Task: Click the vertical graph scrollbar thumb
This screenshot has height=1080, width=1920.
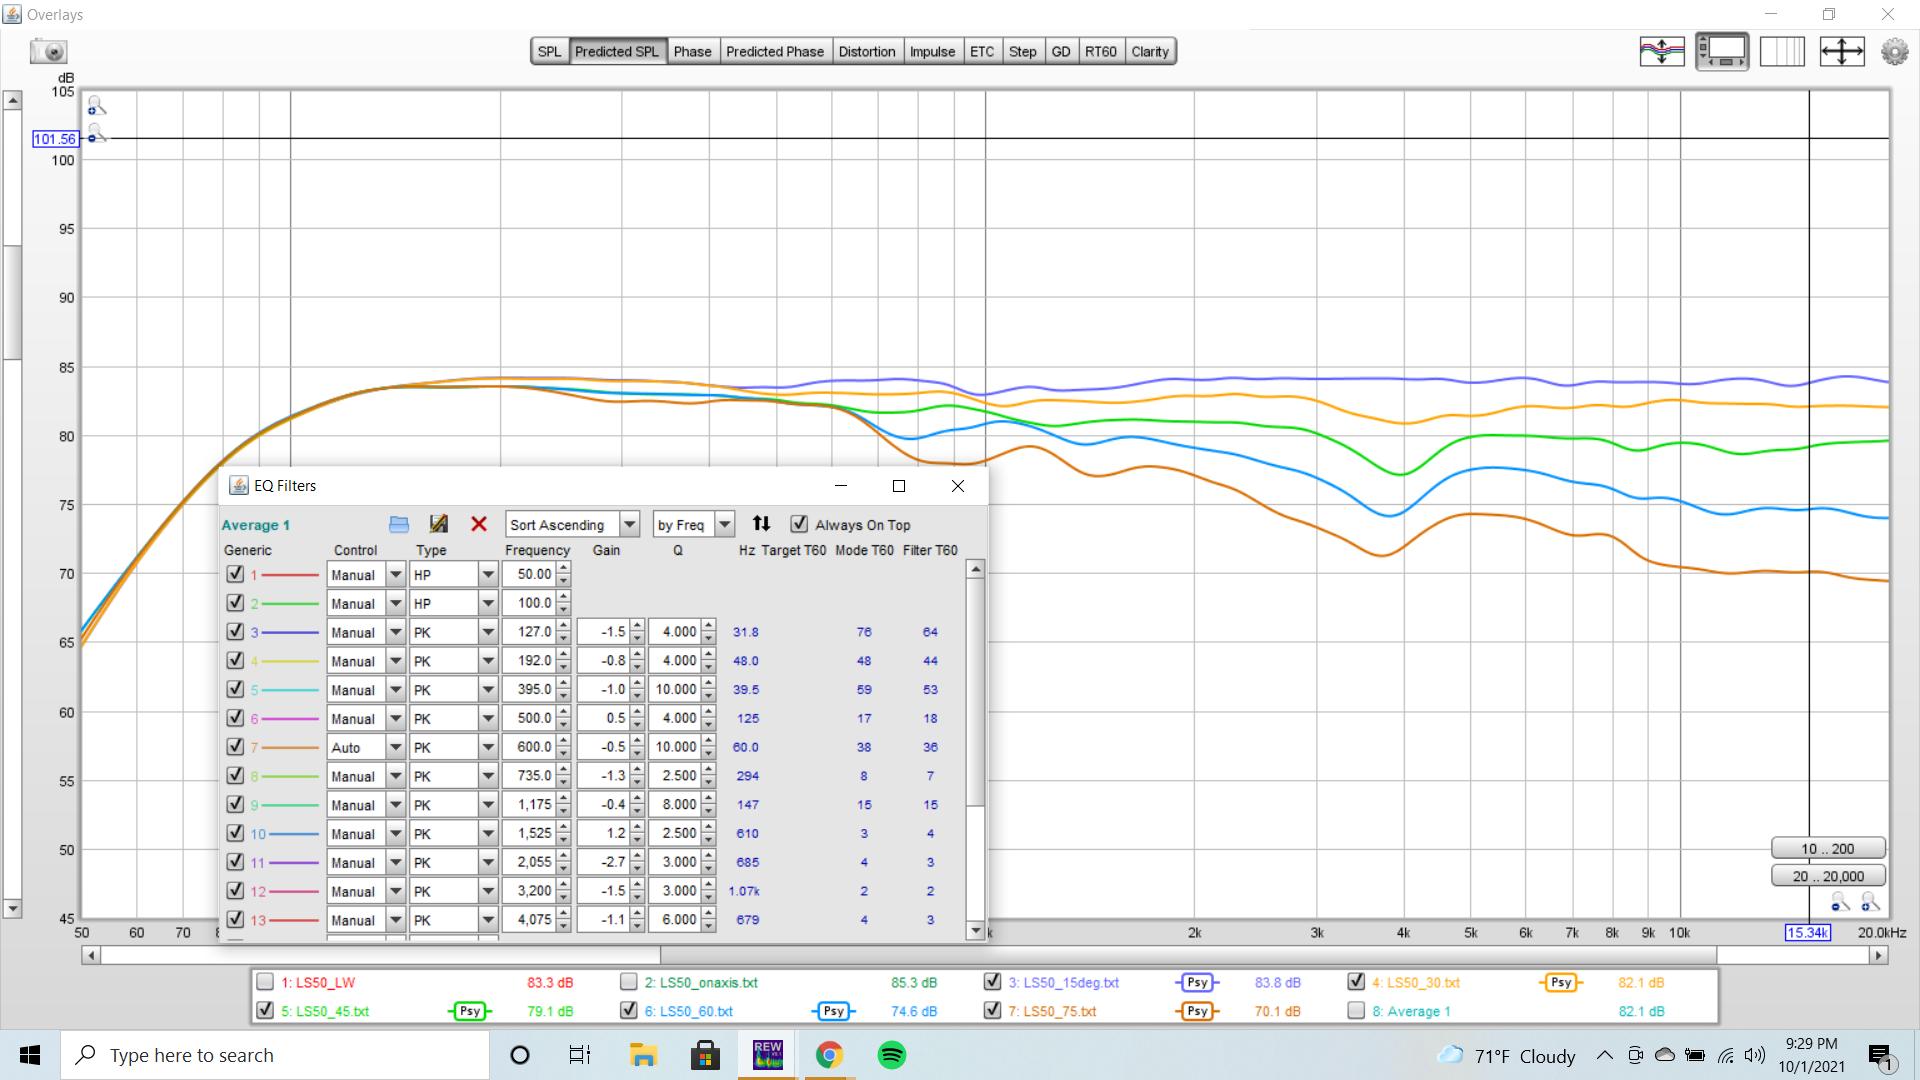Action: click(12, 302)
